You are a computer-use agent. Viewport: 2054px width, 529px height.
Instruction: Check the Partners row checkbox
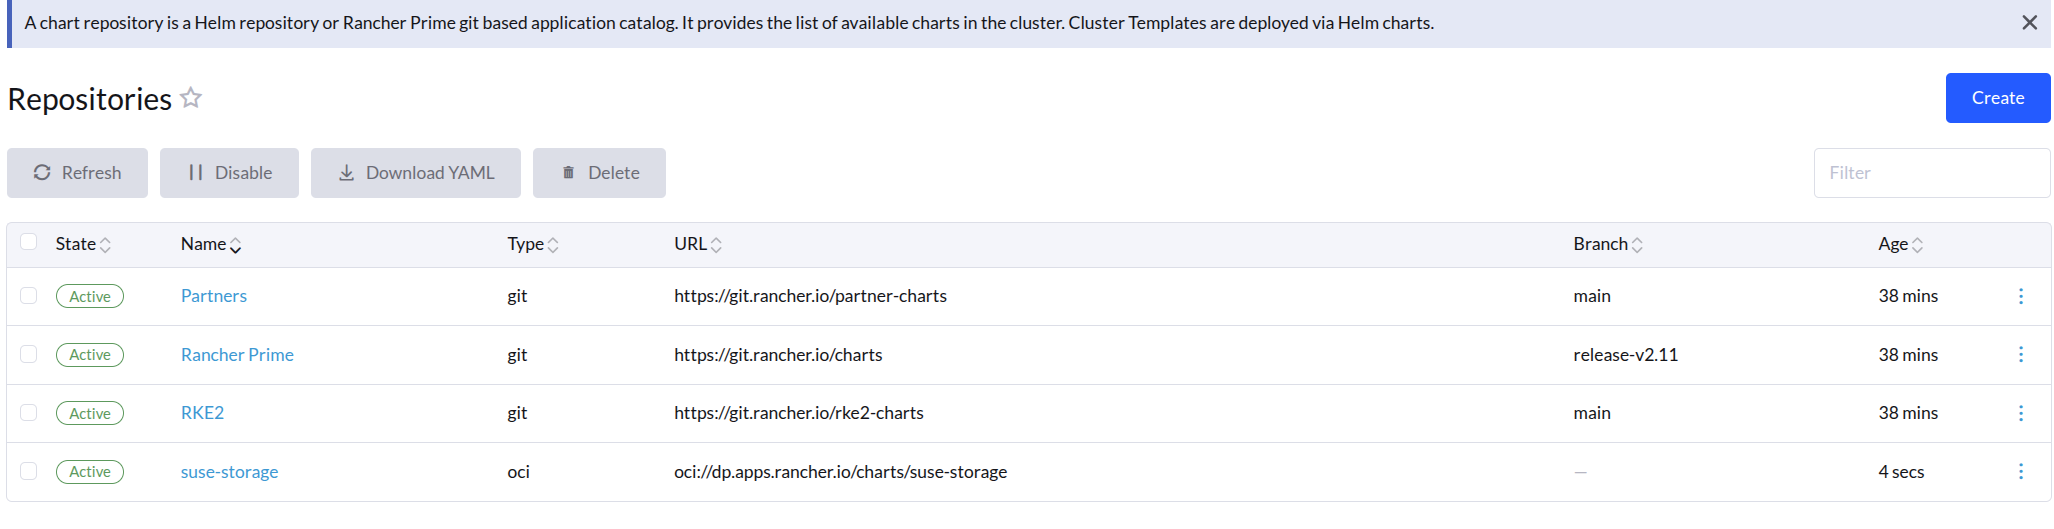(29, 296)
